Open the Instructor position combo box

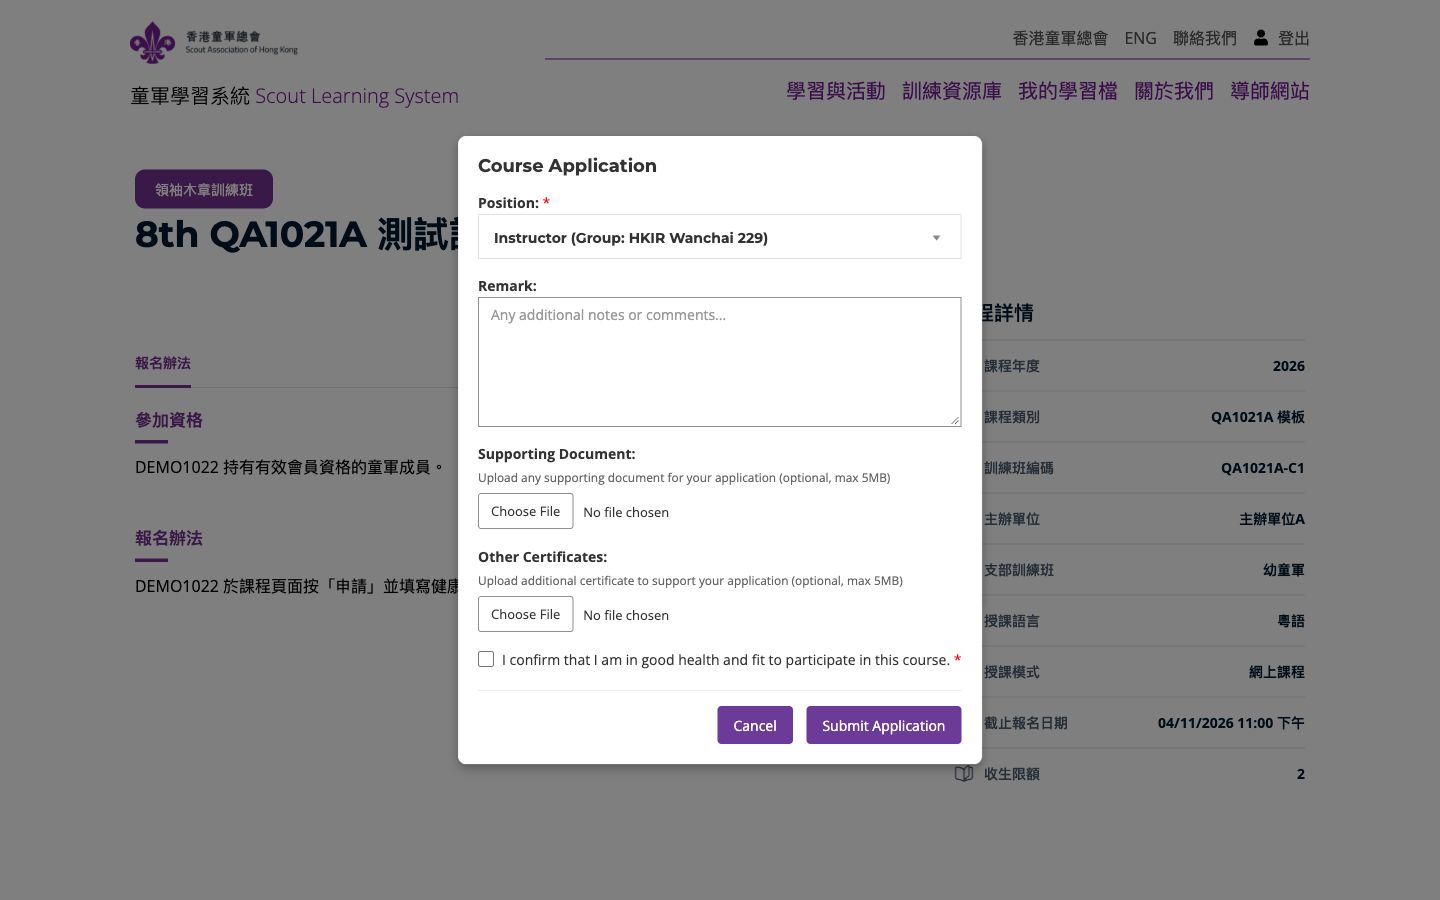coord(719,237)
